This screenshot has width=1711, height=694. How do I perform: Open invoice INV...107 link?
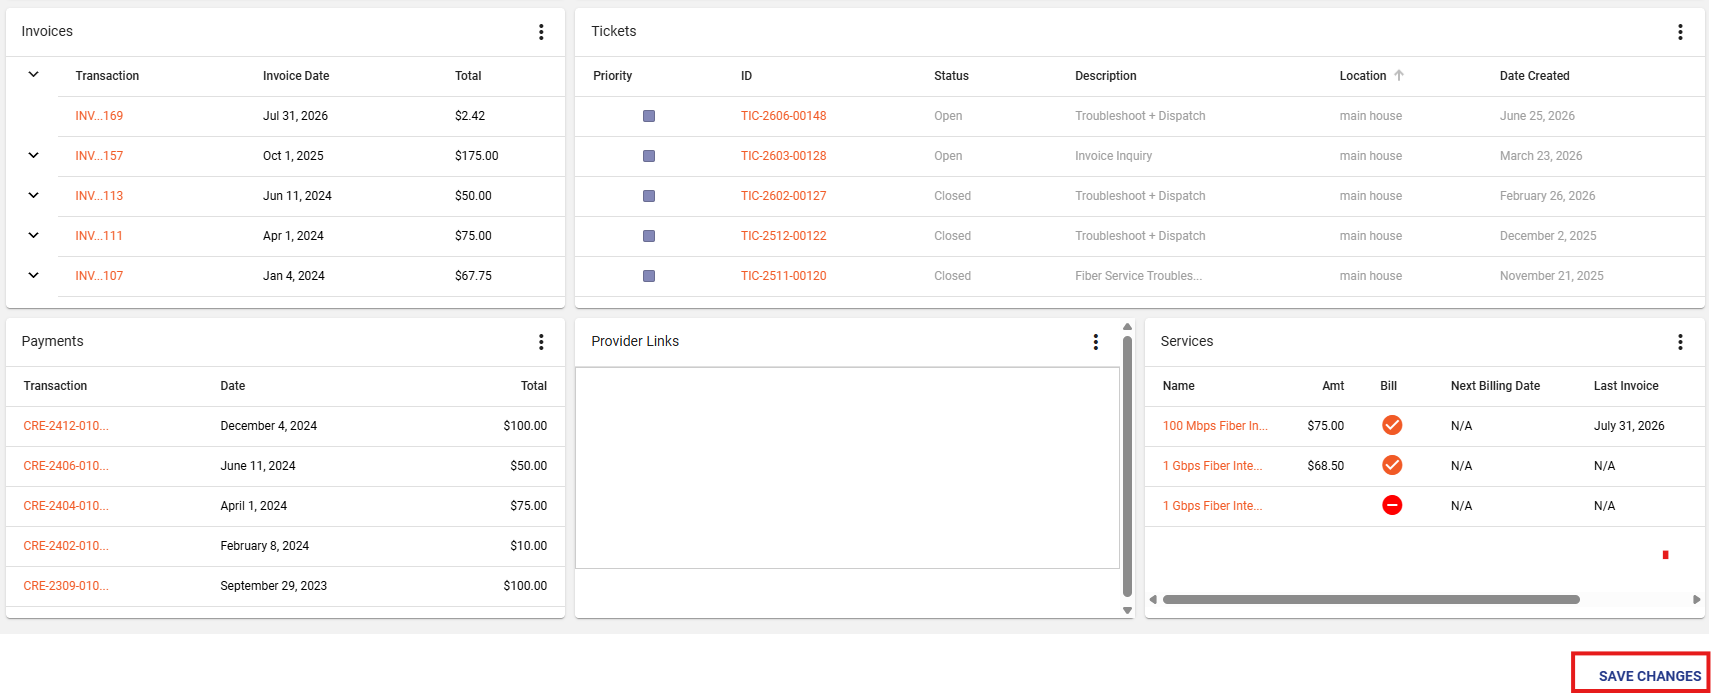coord(99,276)
